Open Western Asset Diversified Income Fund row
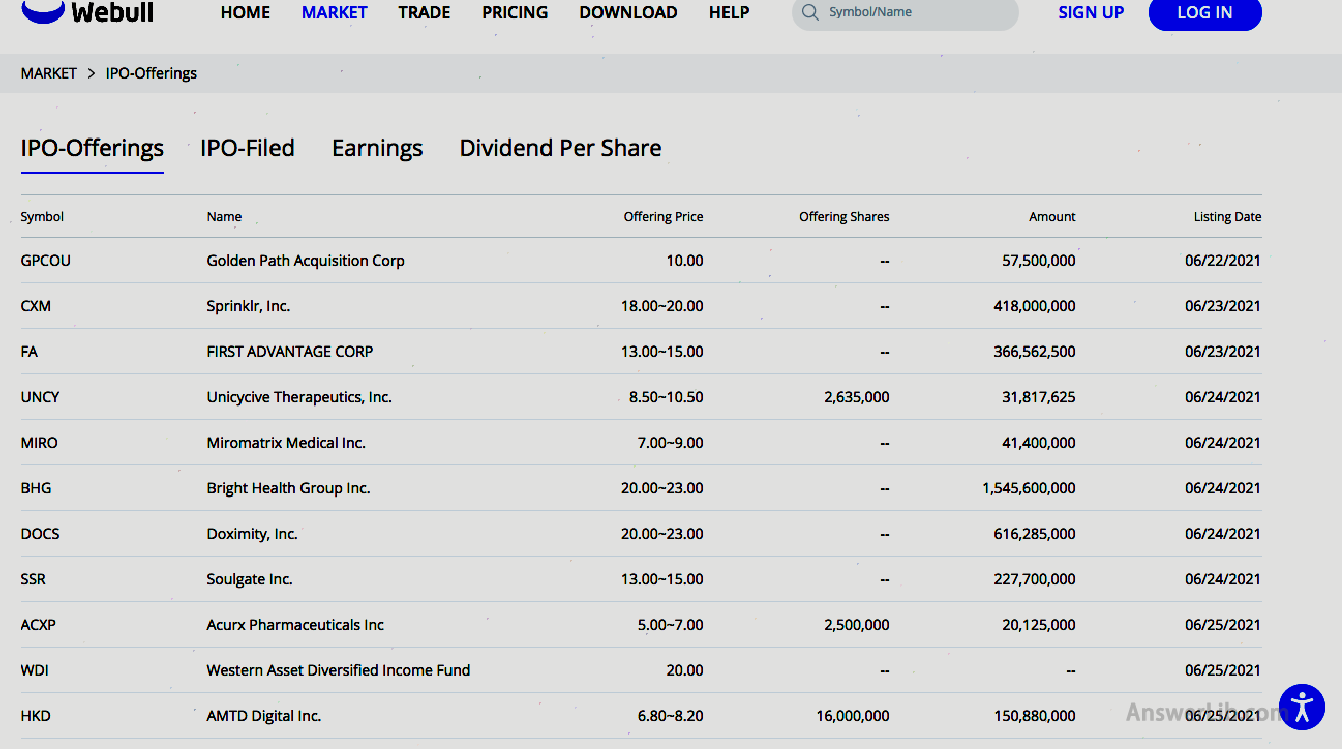This screenshot has height=749, width=1342. (x=640, y=670)
